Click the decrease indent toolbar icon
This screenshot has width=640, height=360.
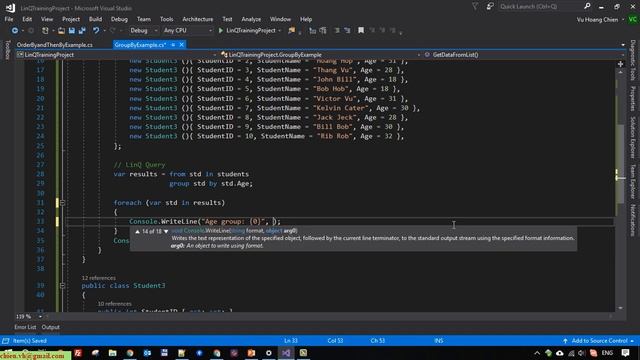click(313, 31)
